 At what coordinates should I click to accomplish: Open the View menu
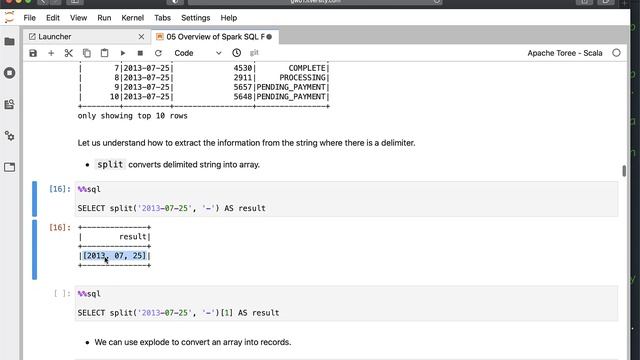pos(78,18)
